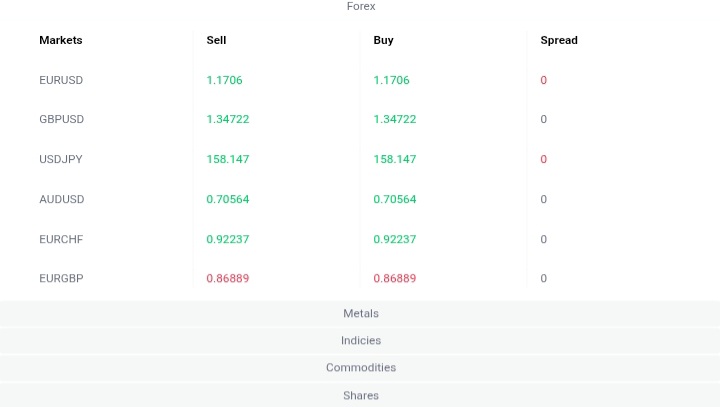
Task: Click the EURCHF Sell price
Action: click(x=227, y=240)
